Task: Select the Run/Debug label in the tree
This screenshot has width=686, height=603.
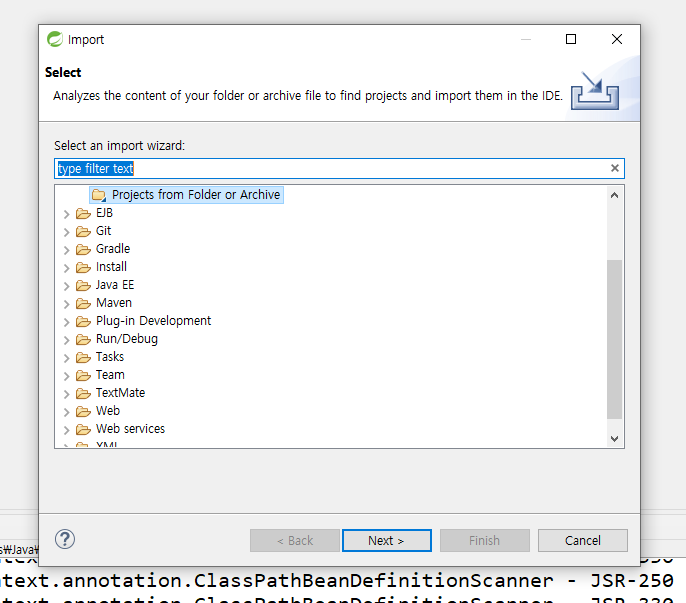Action: [x=127, y=339]
